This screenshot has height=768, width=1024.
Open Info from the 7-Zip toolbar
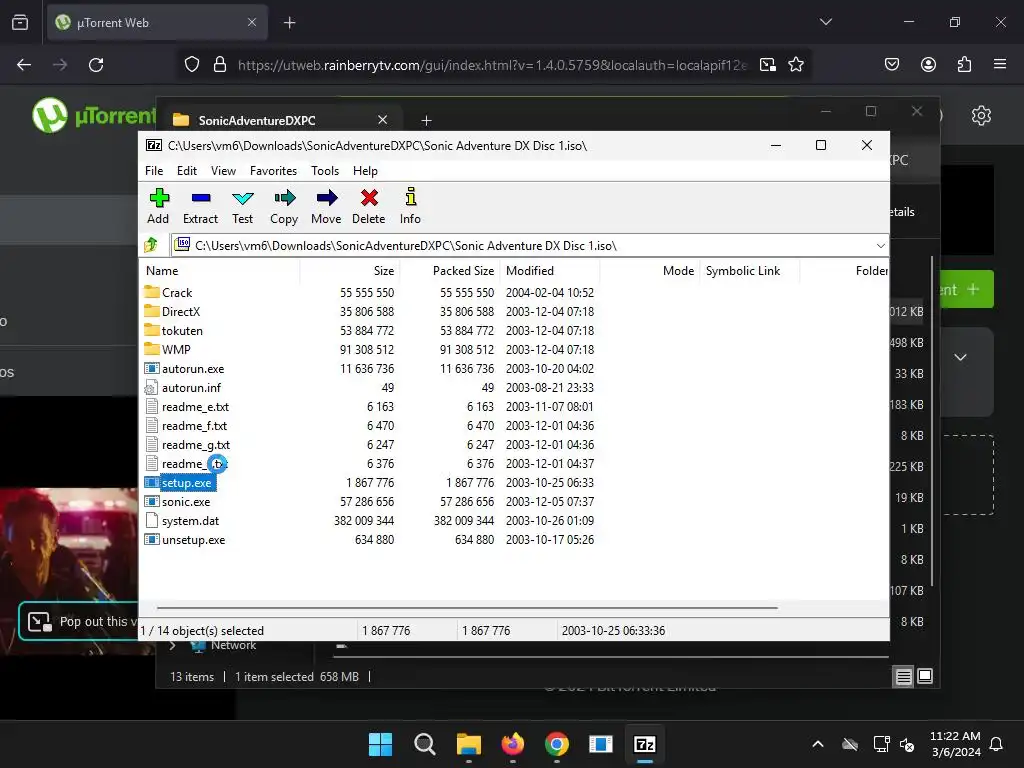[x=410, y=206]
